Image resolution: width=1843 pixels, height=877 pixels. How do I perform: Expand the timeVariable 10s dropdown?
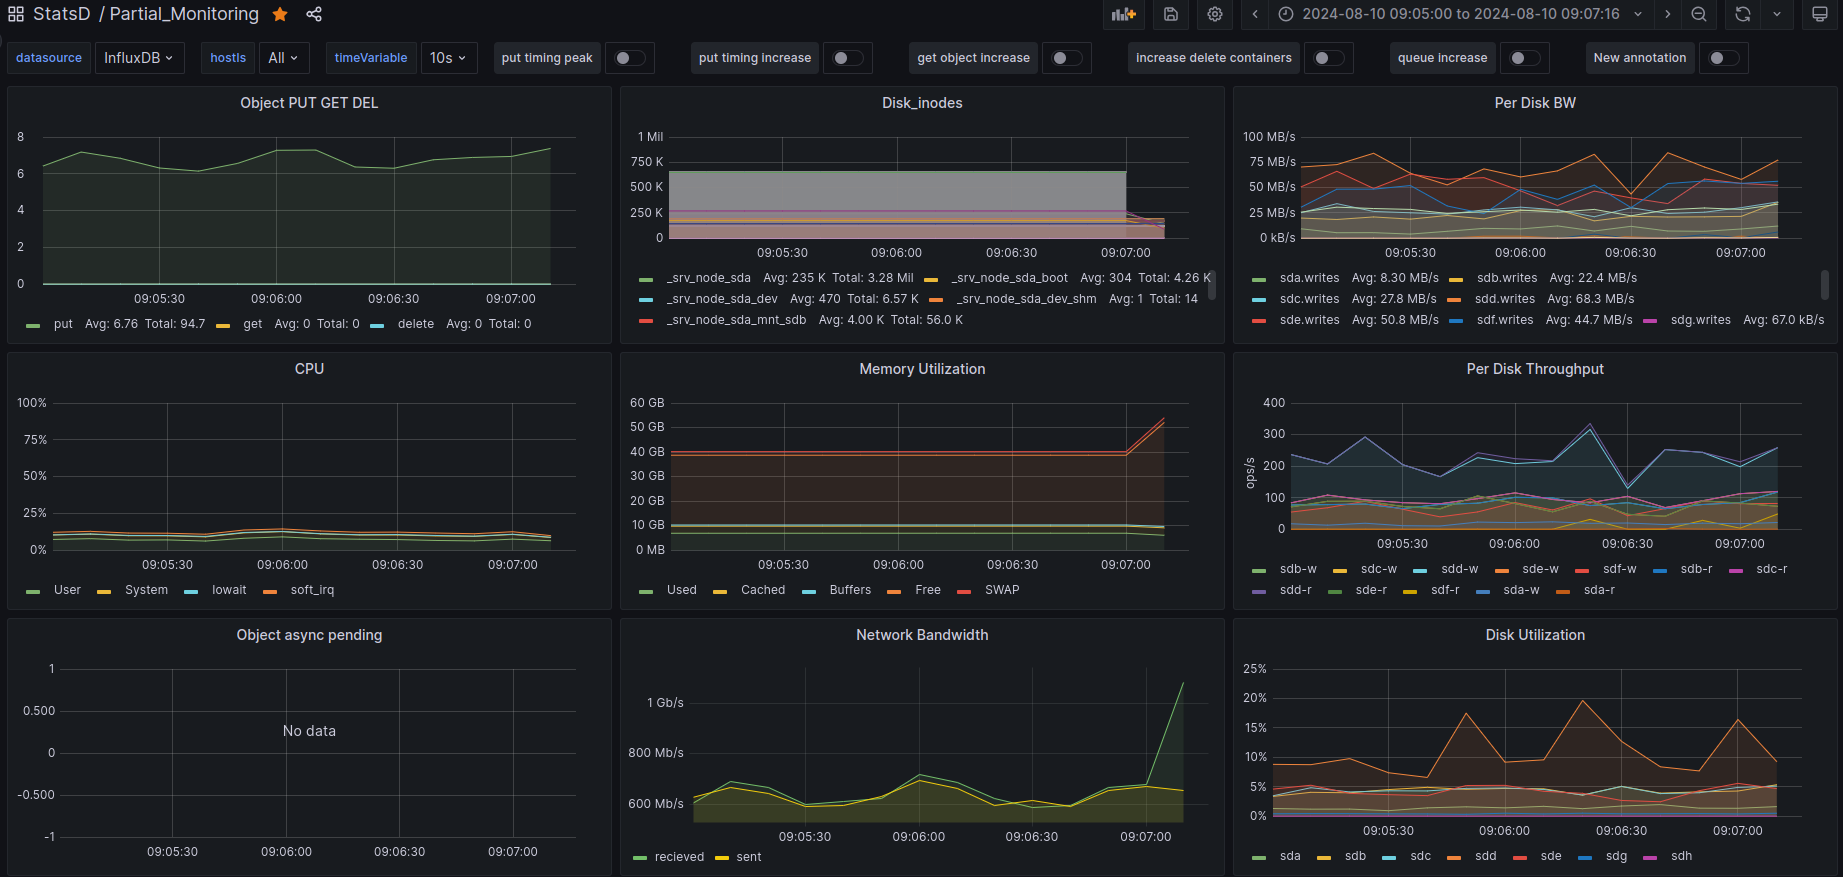point(448,58)
